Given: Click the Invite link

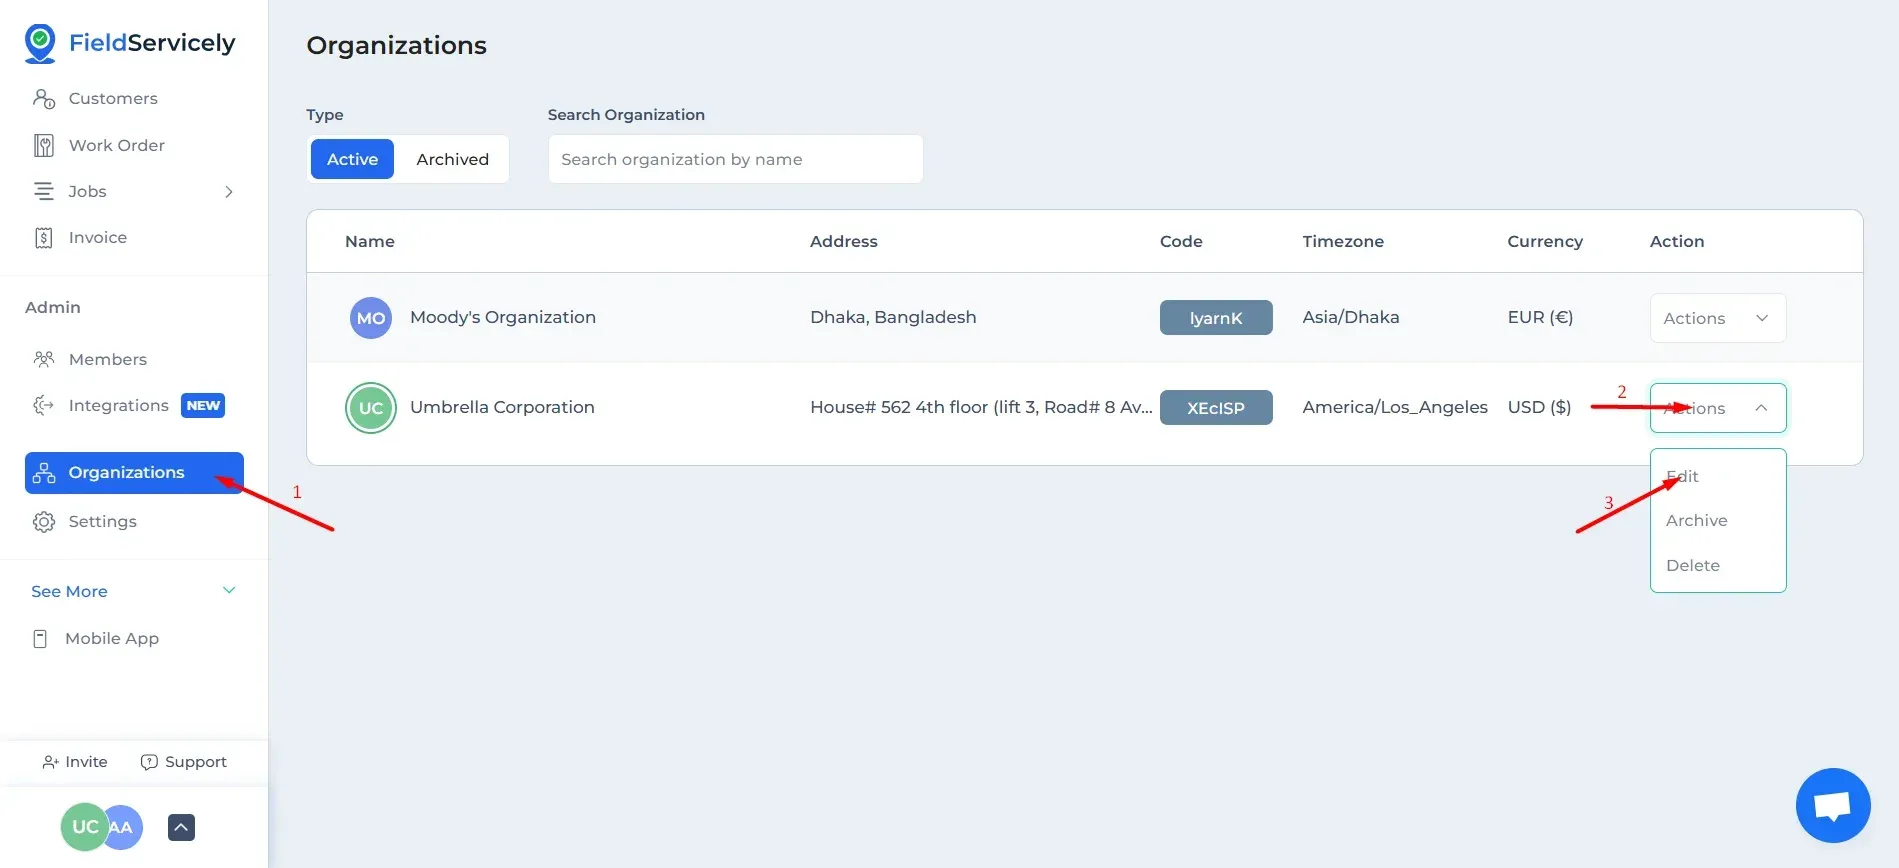Looking at the screenshot, I should (x=75, y=762).
